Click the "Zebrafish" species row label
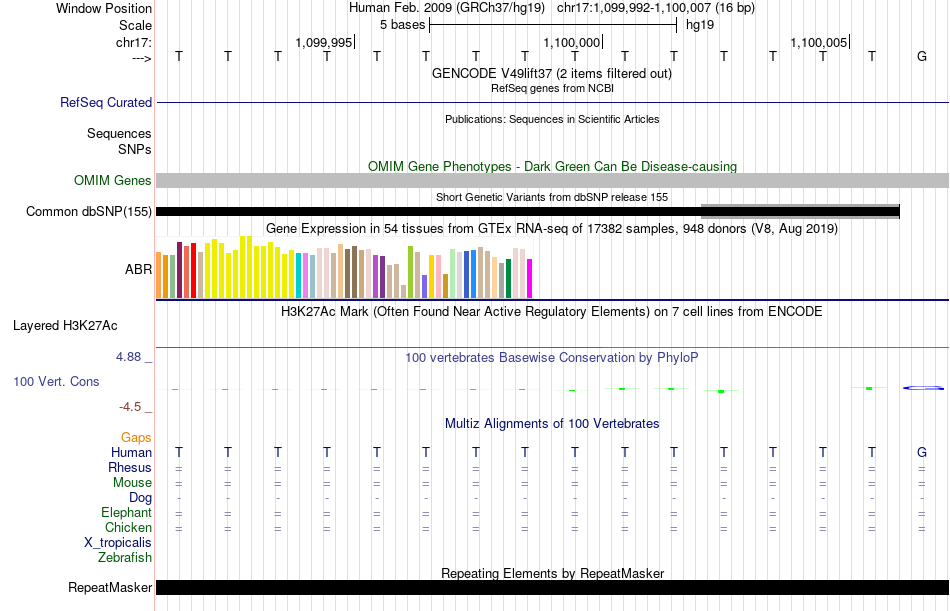 point(125,558)
